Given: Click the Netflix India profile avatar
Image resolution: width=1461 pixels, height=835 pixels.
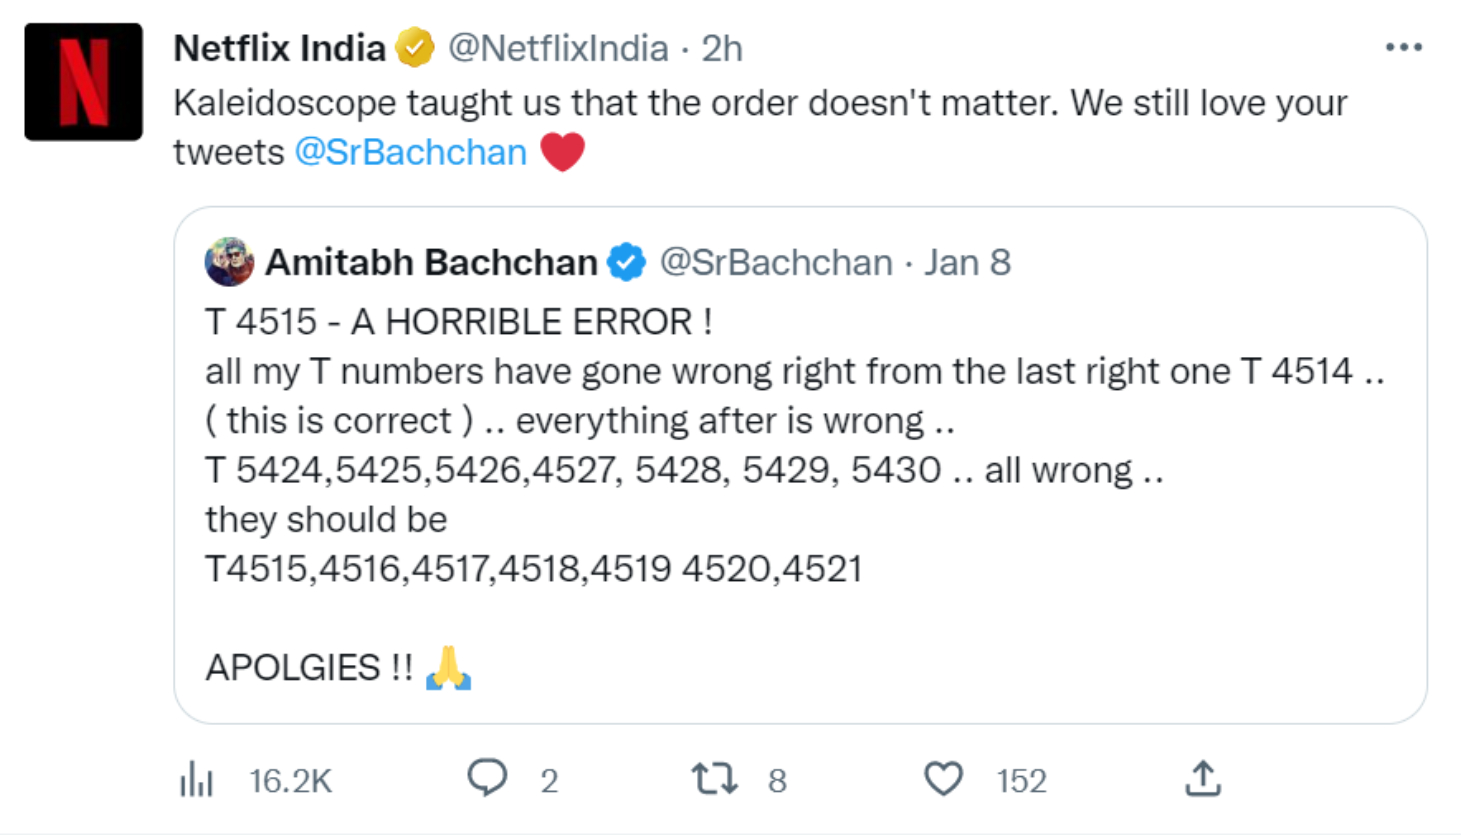Looking at the screenshot, I should click(x=83, y=82).
